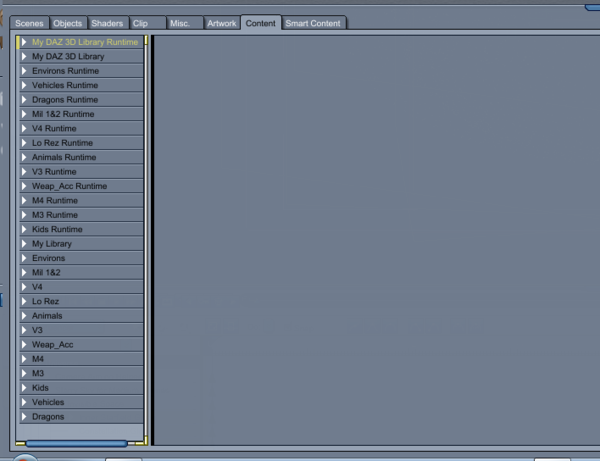Viewport: 600px width, 461px height.
Task: Open the Smart Content tab
Action: [x=313, y=23]
